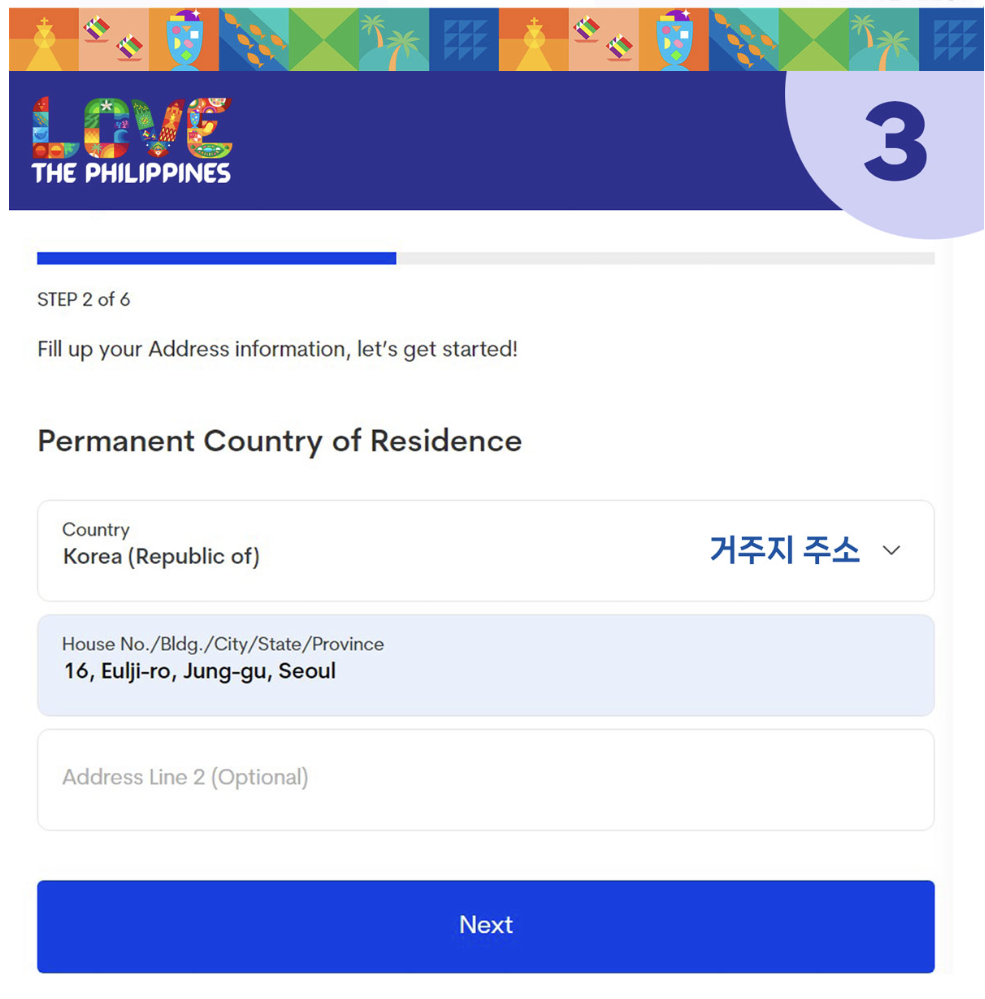Image resolution: width=985 pixels, height=999 pixels.
Task: Select the Korea (Republic of) country field
Action: [485, 551]
